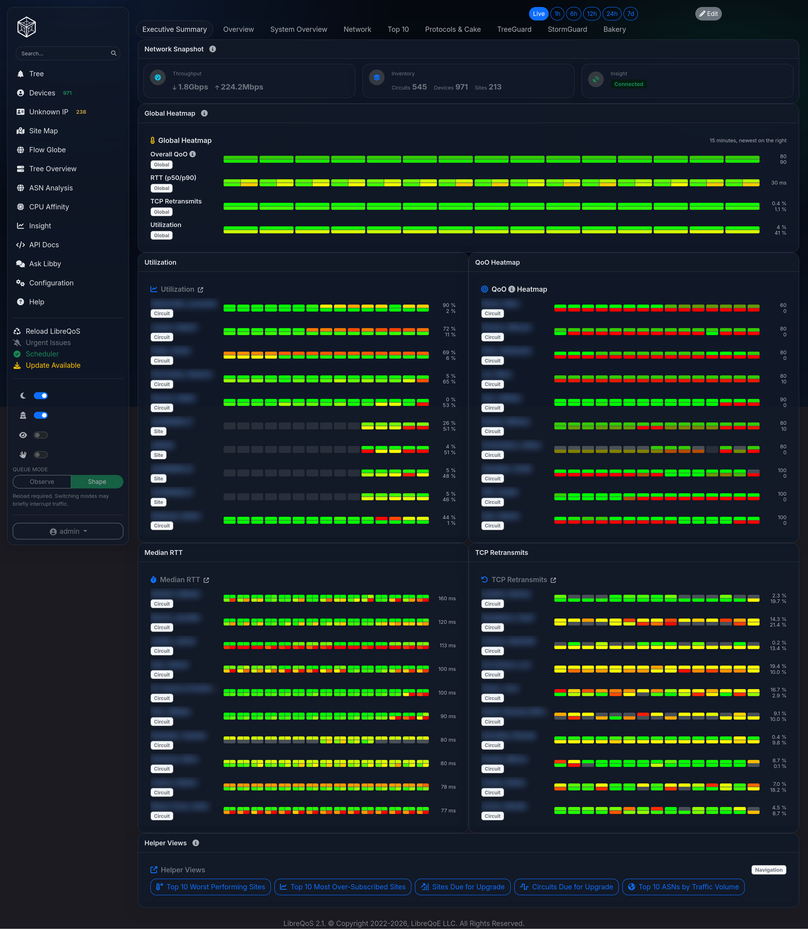Toggle the dark mode moon switch
This screenshot has height=929, width=808.
click(x=40, y=396)
